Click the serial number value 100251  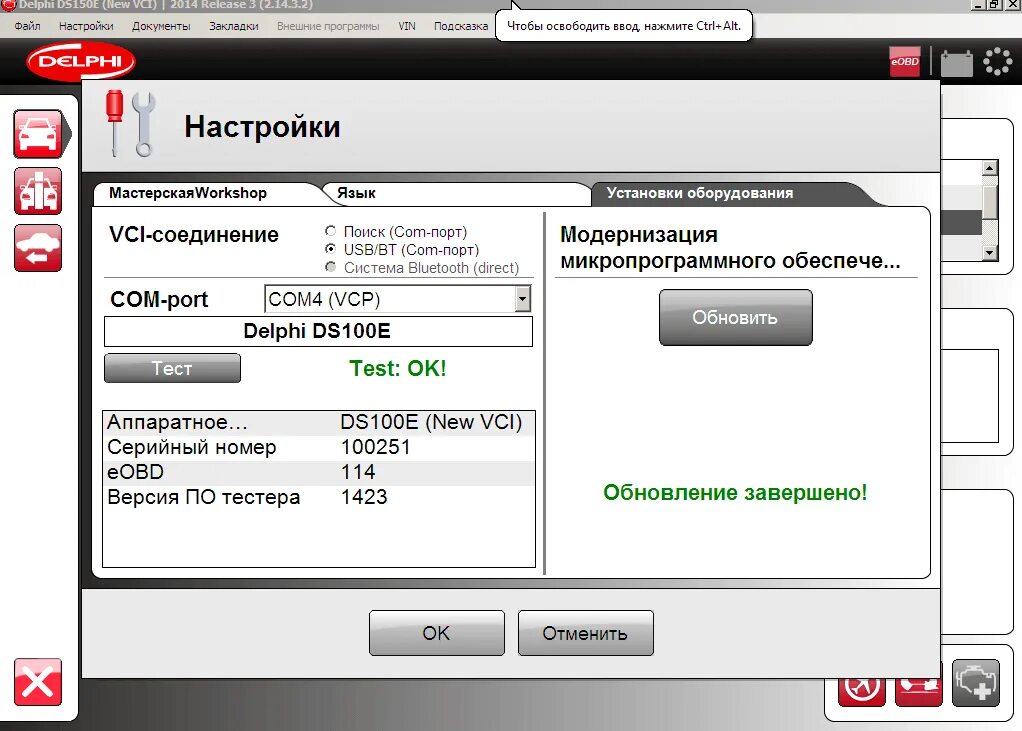(375, 447)
